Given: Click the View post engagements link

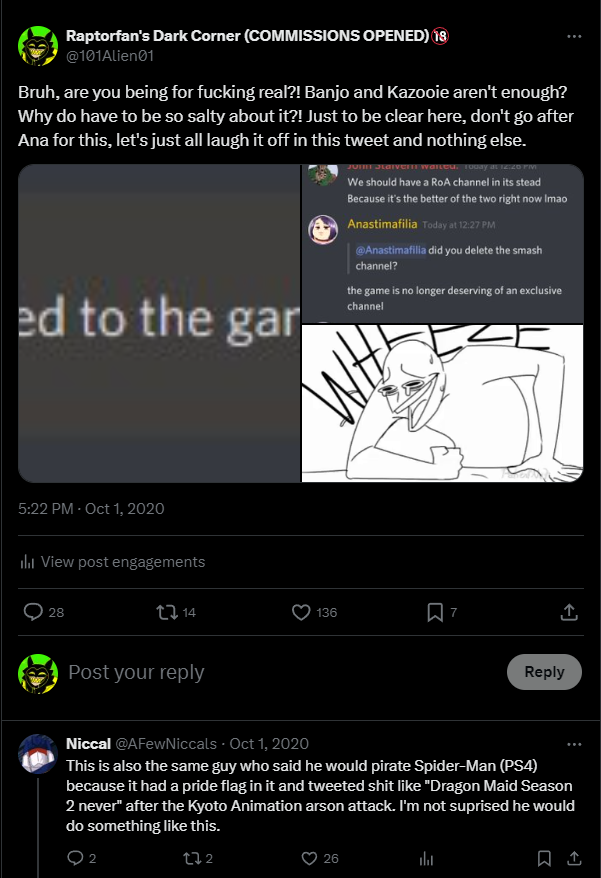Looking at the screenshot, I should coord(113,562).
